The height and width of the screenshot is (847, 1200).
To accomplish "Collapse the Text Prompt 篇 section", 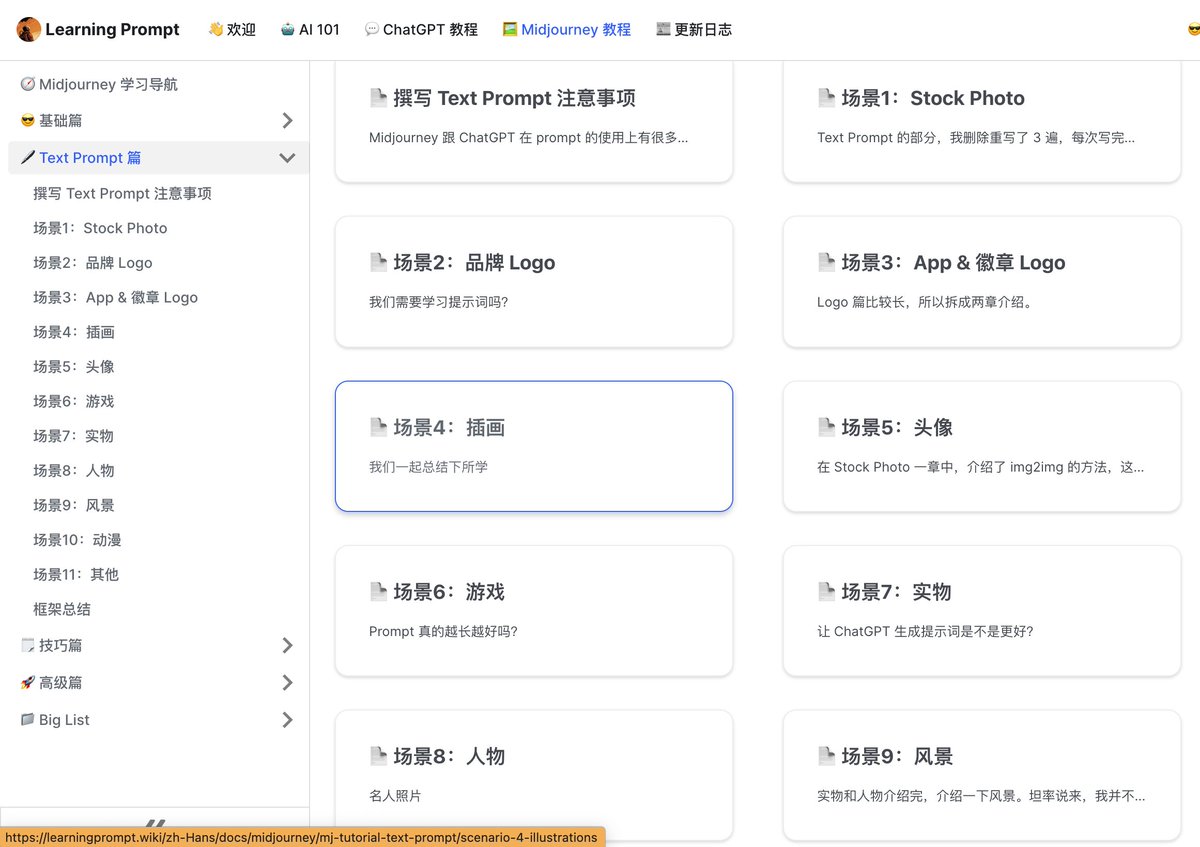I will [x=288, y=157].
